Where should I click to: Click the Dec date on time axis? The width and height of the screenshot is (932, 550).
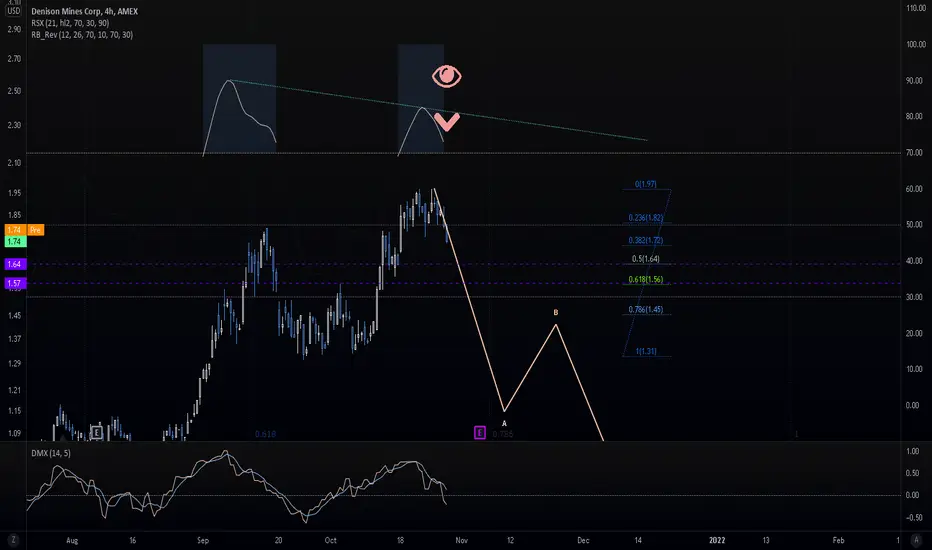[583, 540]
